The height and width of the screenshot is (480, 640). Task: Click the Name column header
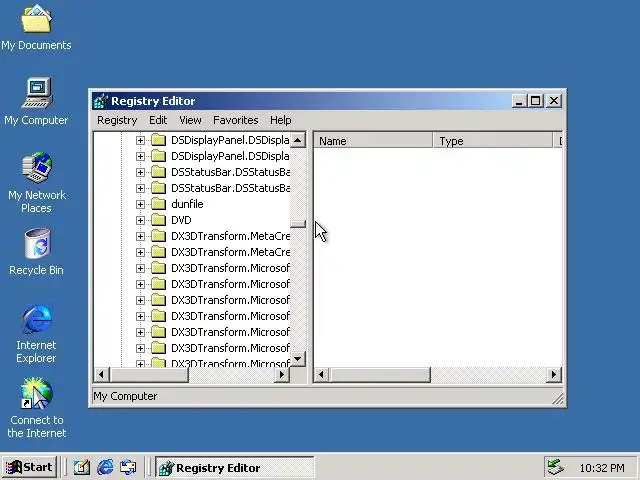click(x=373, y=141)
